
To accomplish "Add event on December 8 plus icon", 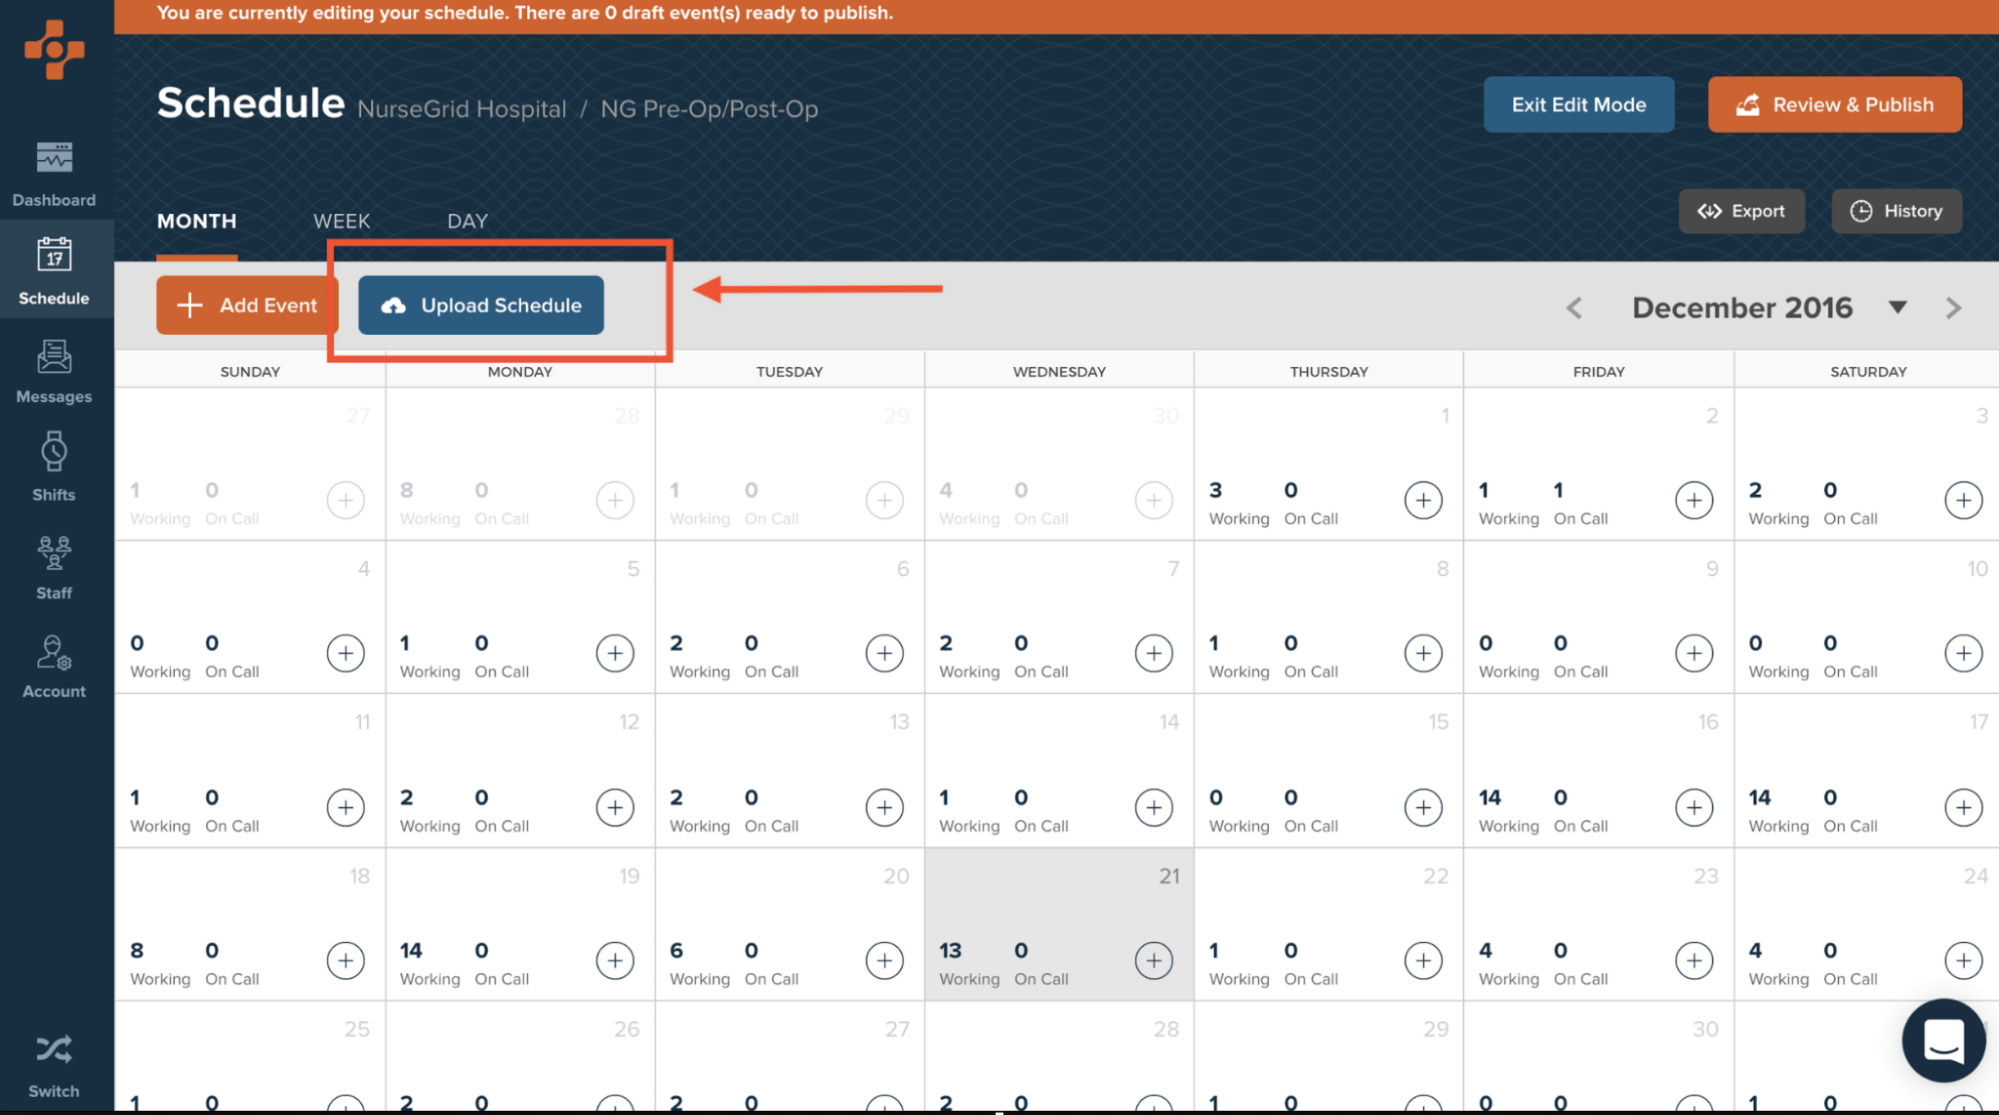I will [1423, 653].
